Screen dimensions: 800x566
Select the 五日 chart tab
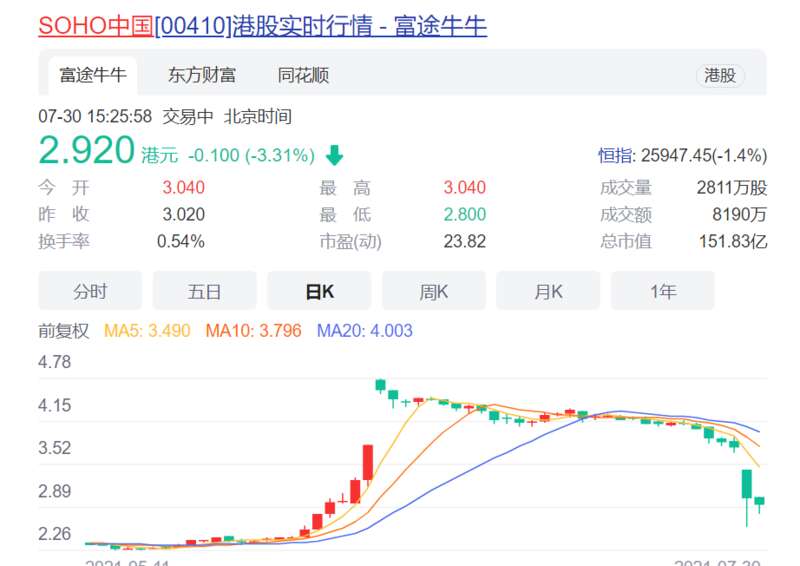tap(204, 291)
